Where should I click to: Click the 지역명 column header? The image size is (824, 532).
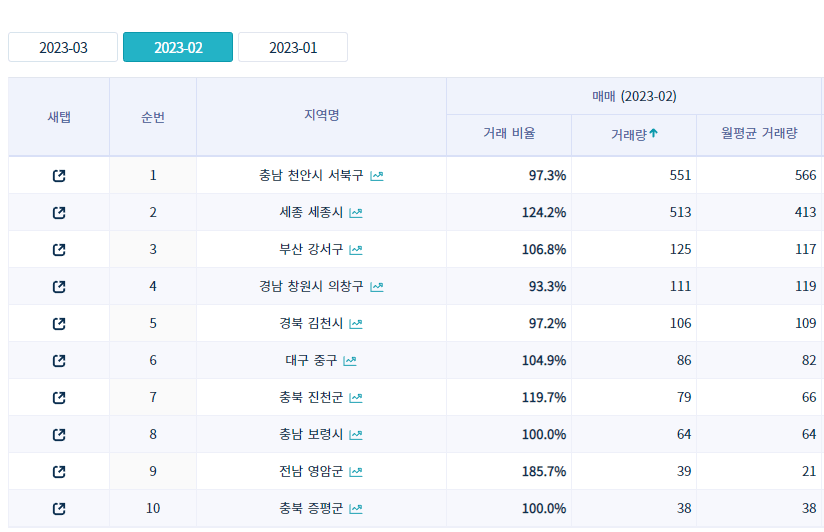pos(322,115)
